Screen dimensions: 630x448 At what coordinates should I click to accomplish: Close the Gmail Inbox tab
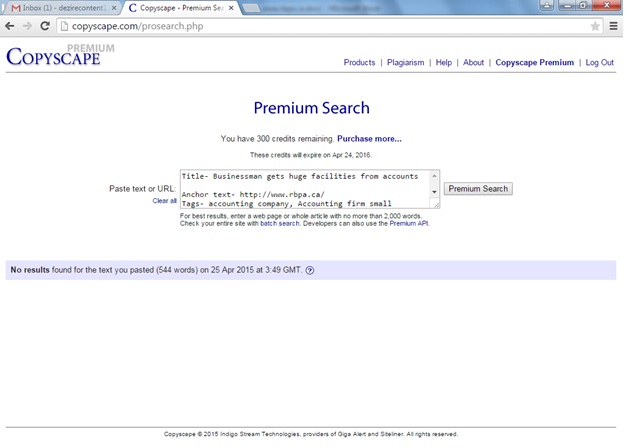[113, 8]
